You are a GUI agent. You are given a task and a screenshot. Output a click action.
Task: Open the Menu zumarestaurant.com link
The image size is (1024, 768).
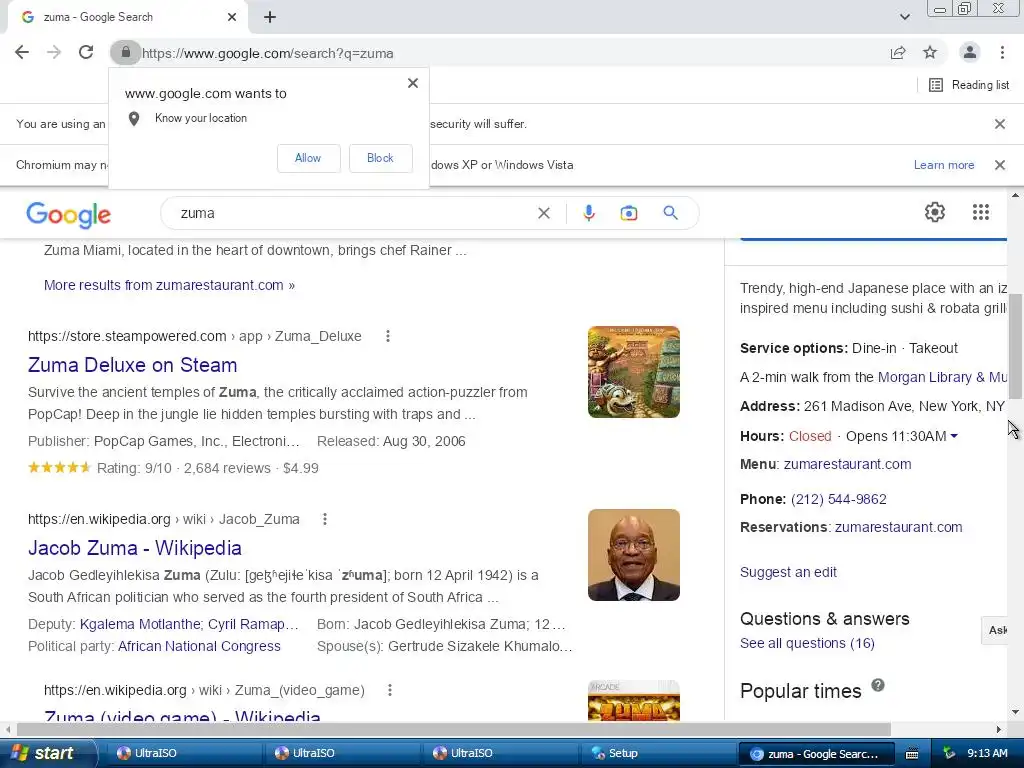click(847, 464)
